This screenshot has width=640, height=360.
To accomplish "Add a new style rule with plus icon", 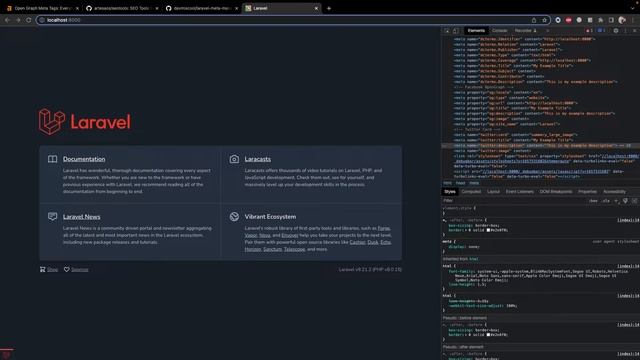I will click(616, 201).
